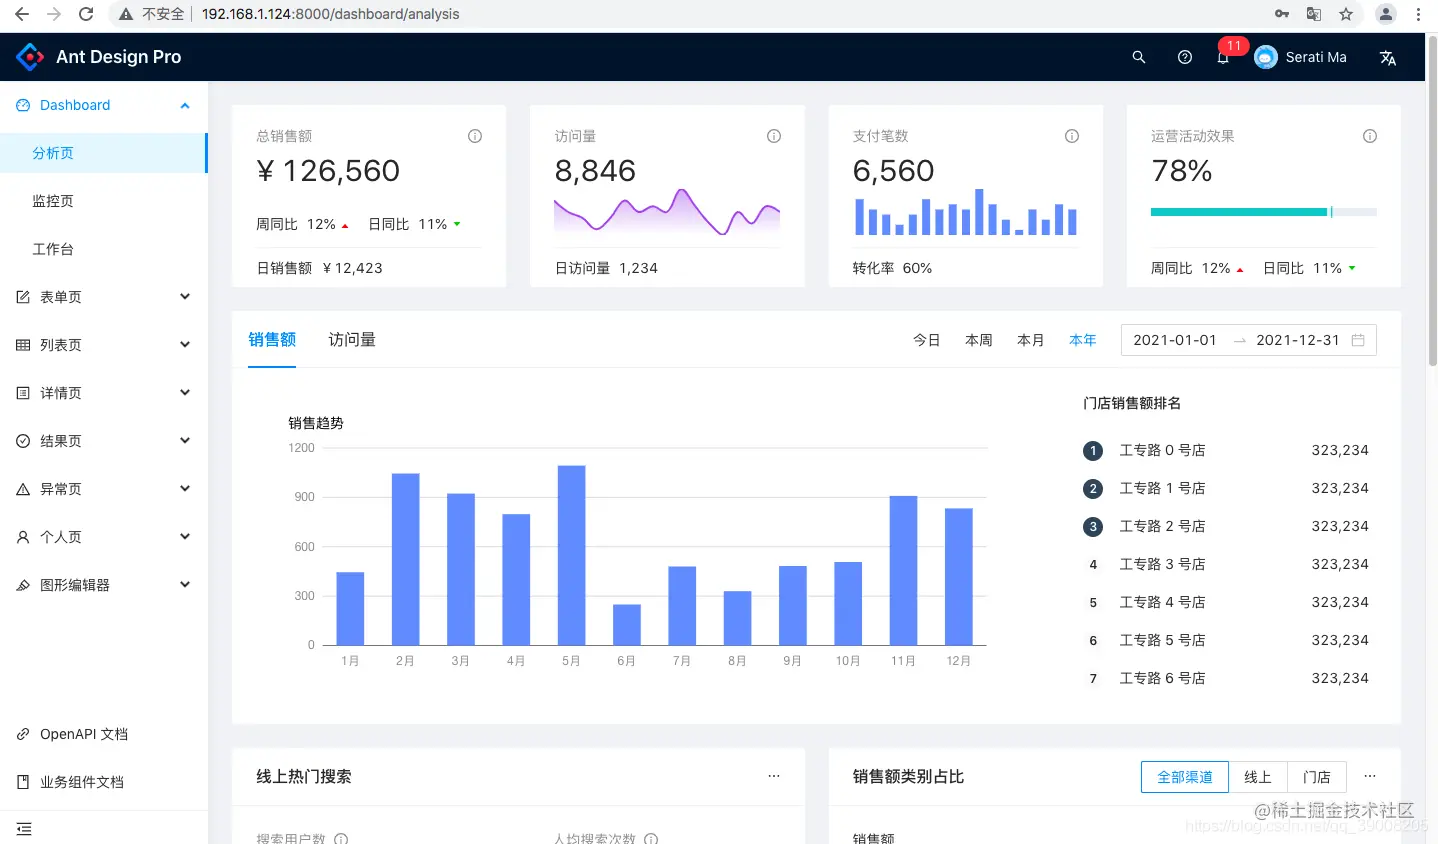
Task: Select the 门店 channel option
Action: pos(1317,777)
